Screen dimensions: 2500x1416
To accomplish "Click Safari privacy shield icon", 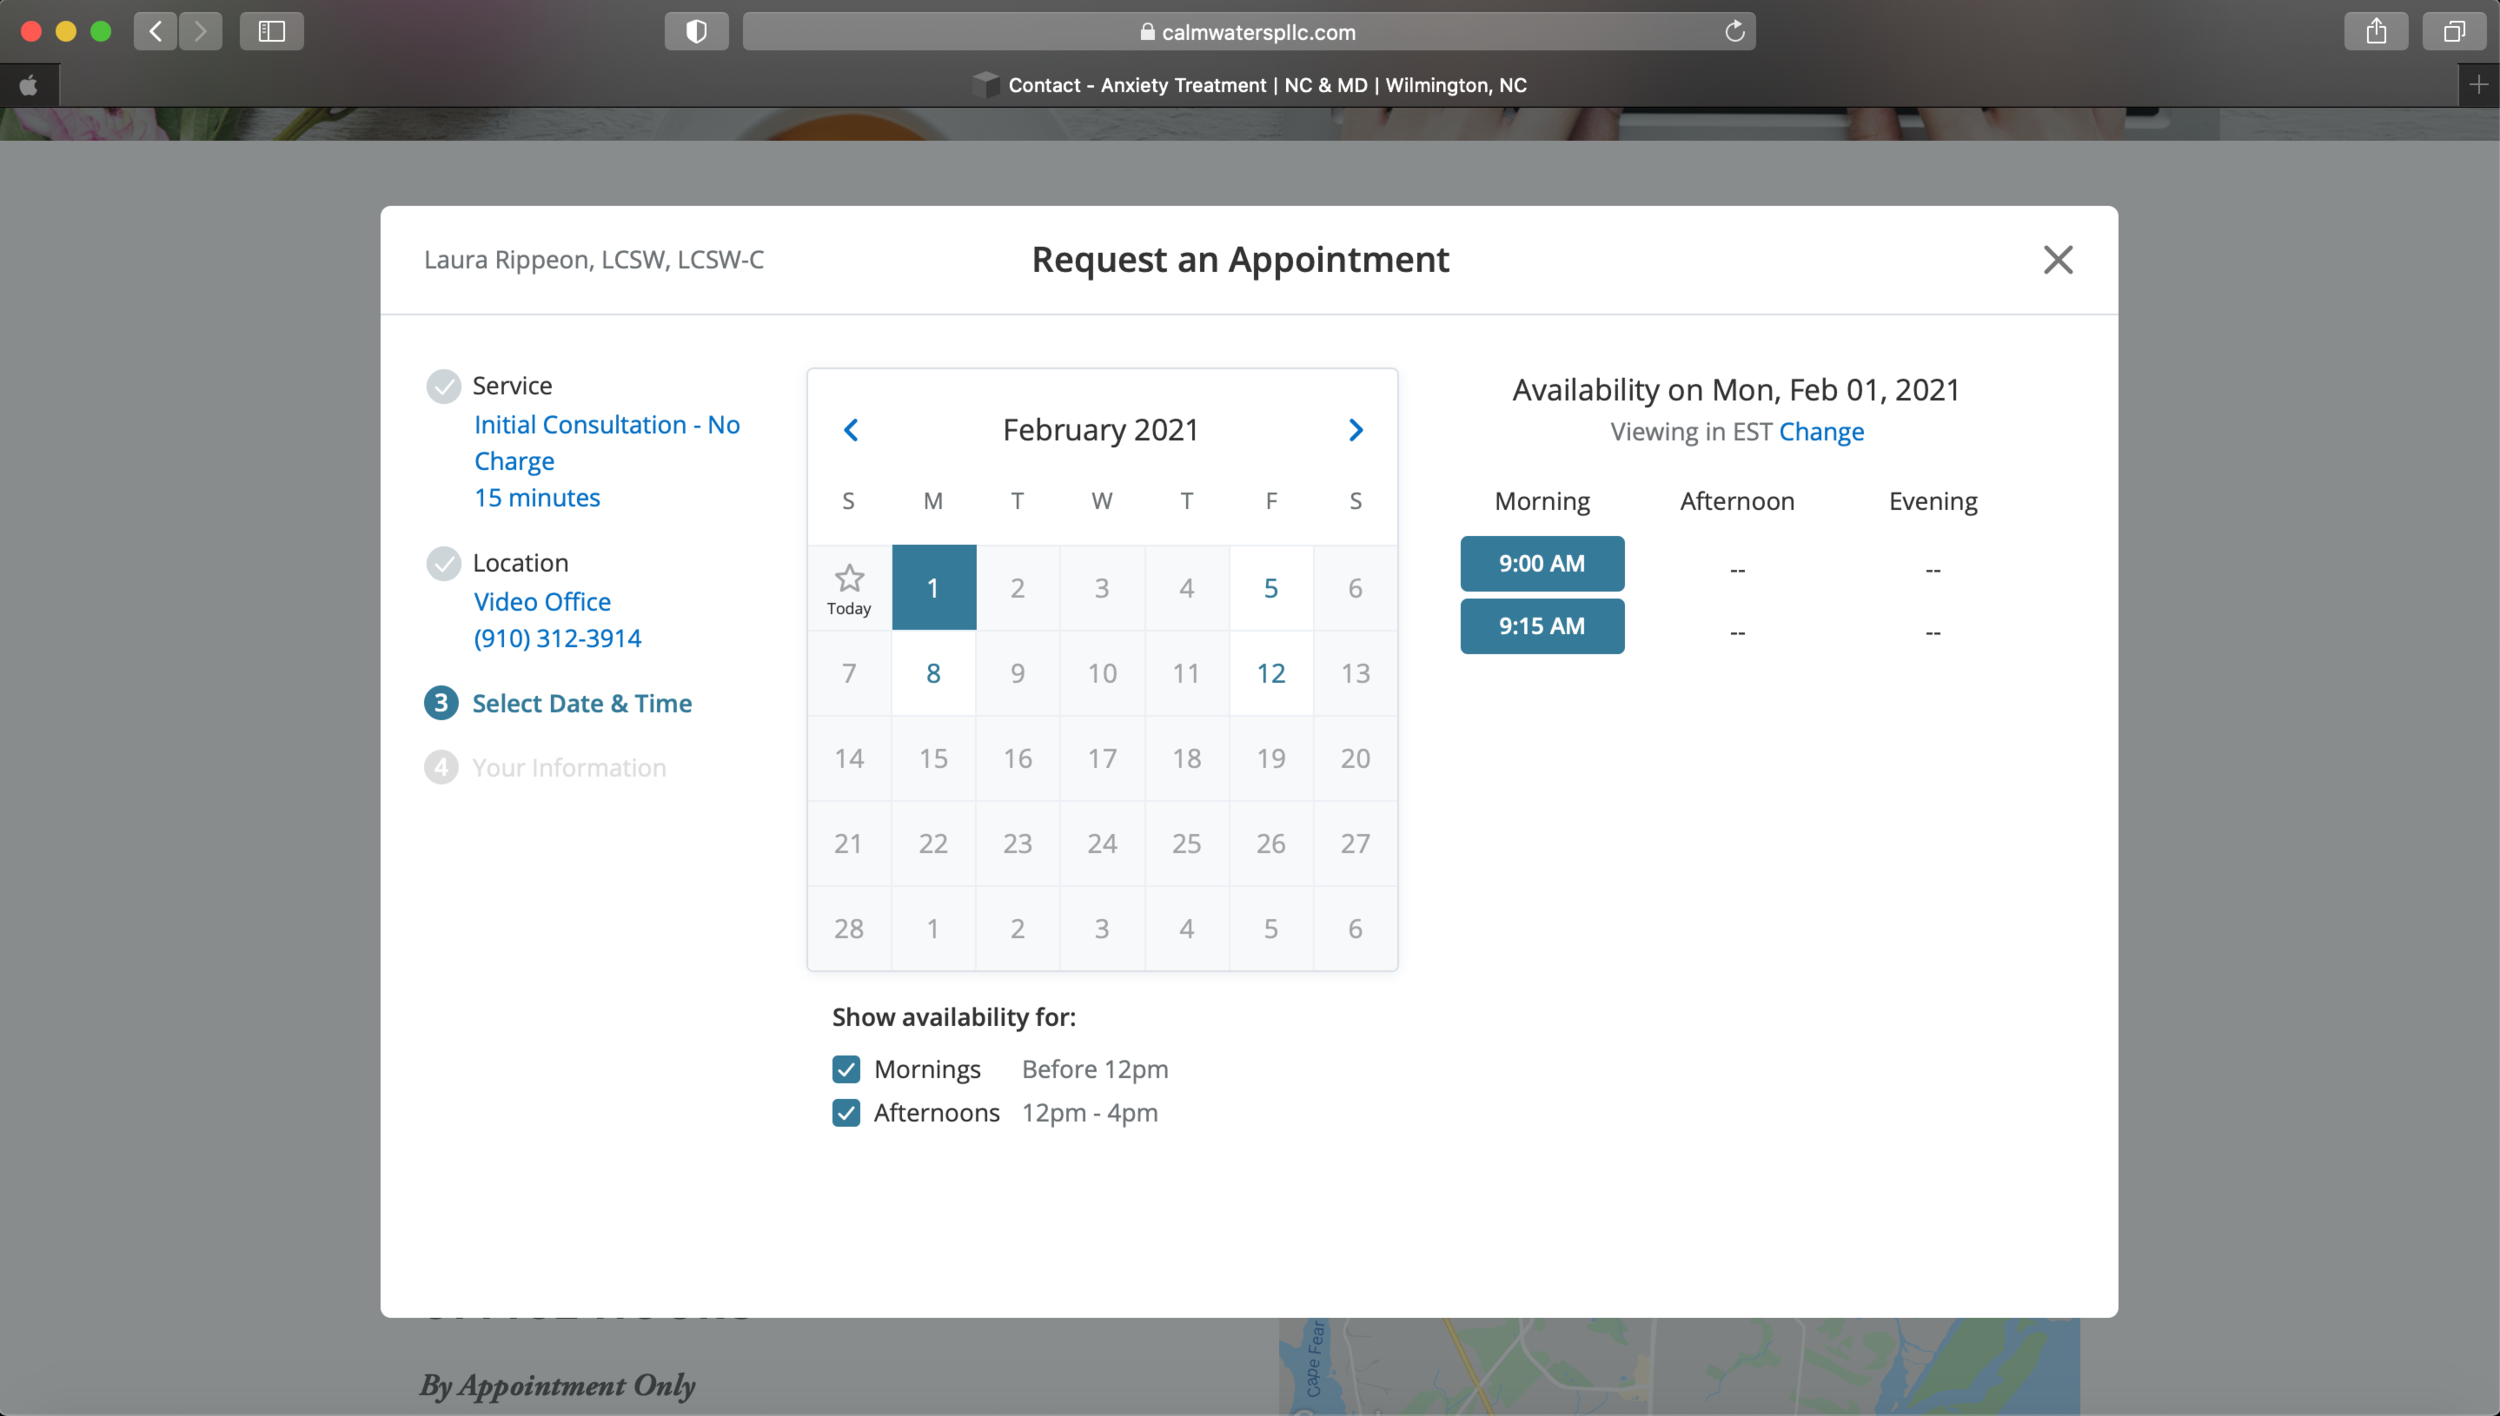I will (696, 32).
